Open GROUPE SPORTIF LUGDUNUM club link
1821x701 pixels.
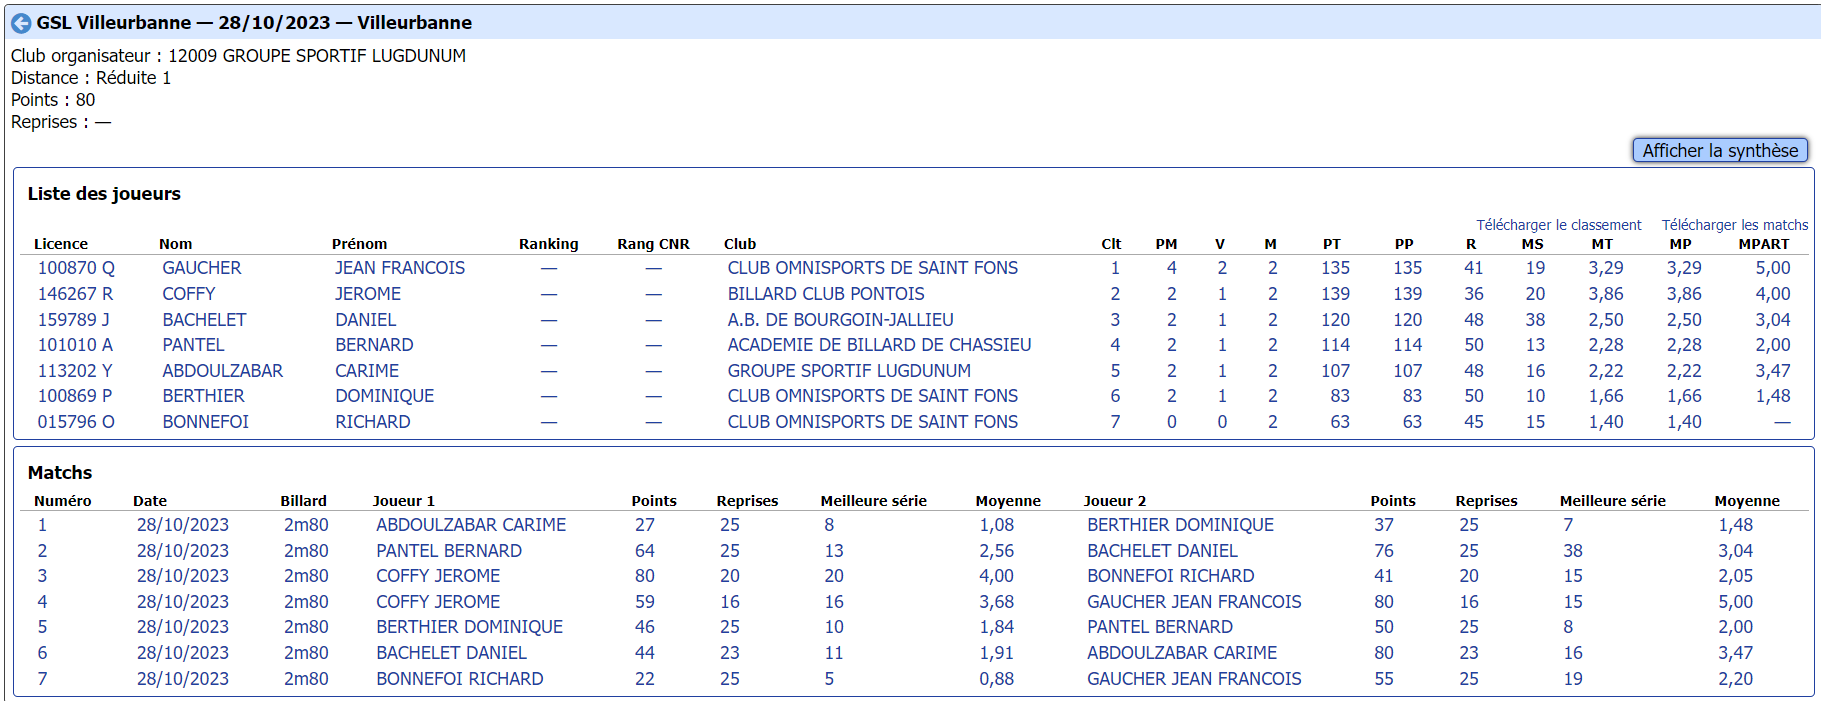click(849, 371)
